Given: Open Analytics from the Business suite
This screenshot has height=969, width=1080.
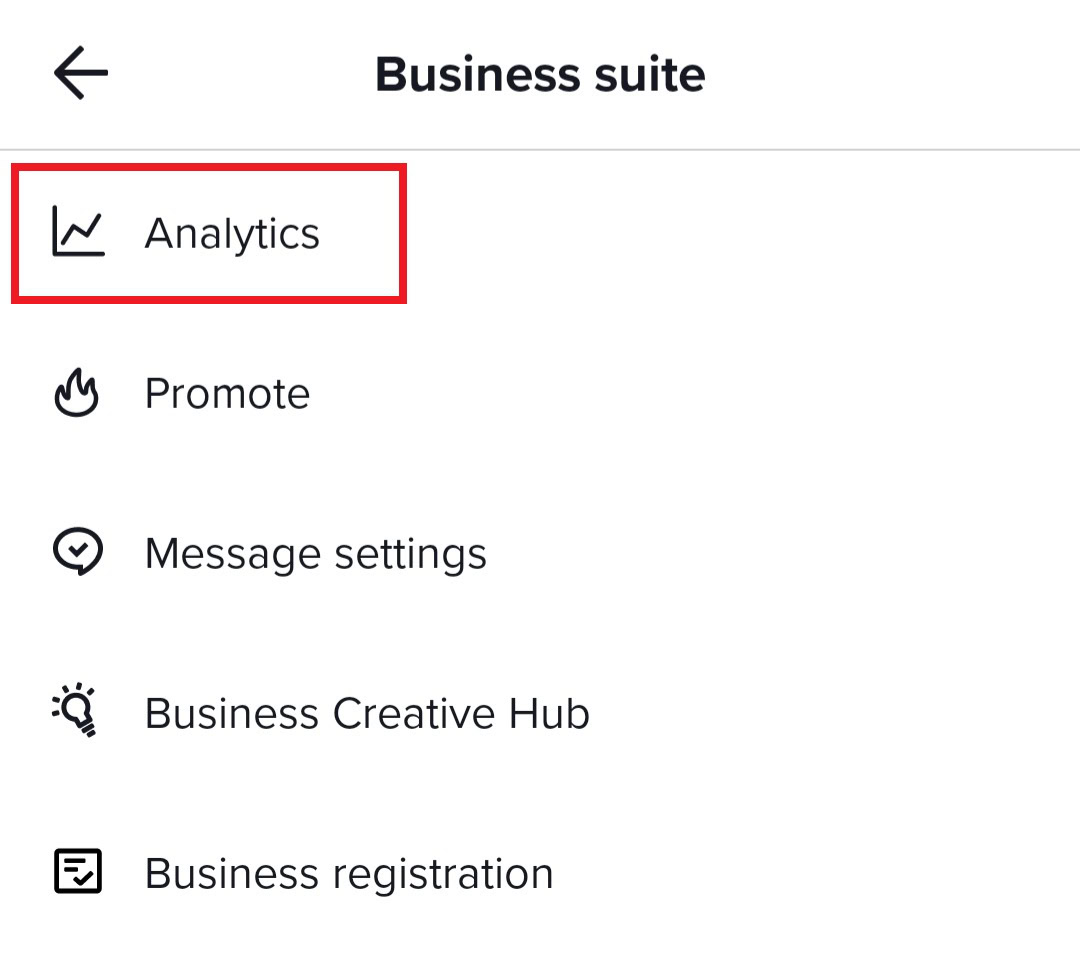Looking at the screenshot, I should point(231,234).
